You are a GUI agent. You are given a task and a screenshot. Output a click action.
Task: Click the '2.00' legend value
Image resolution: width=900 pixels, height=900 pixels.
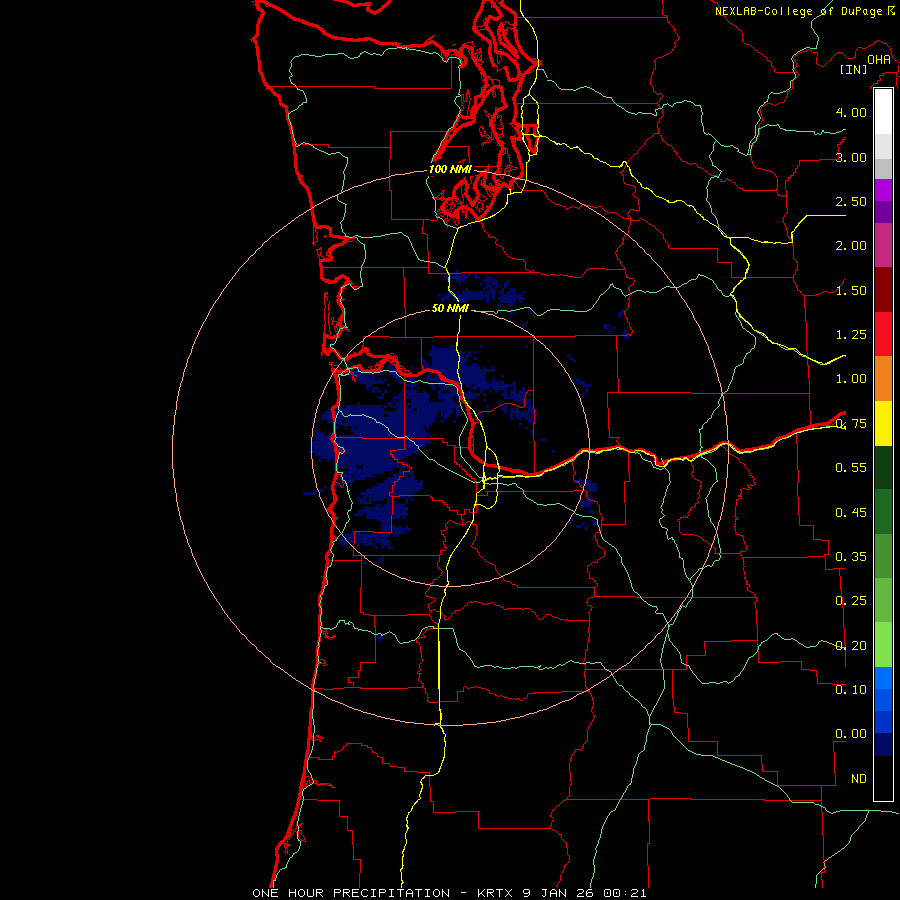click(851, 246)
